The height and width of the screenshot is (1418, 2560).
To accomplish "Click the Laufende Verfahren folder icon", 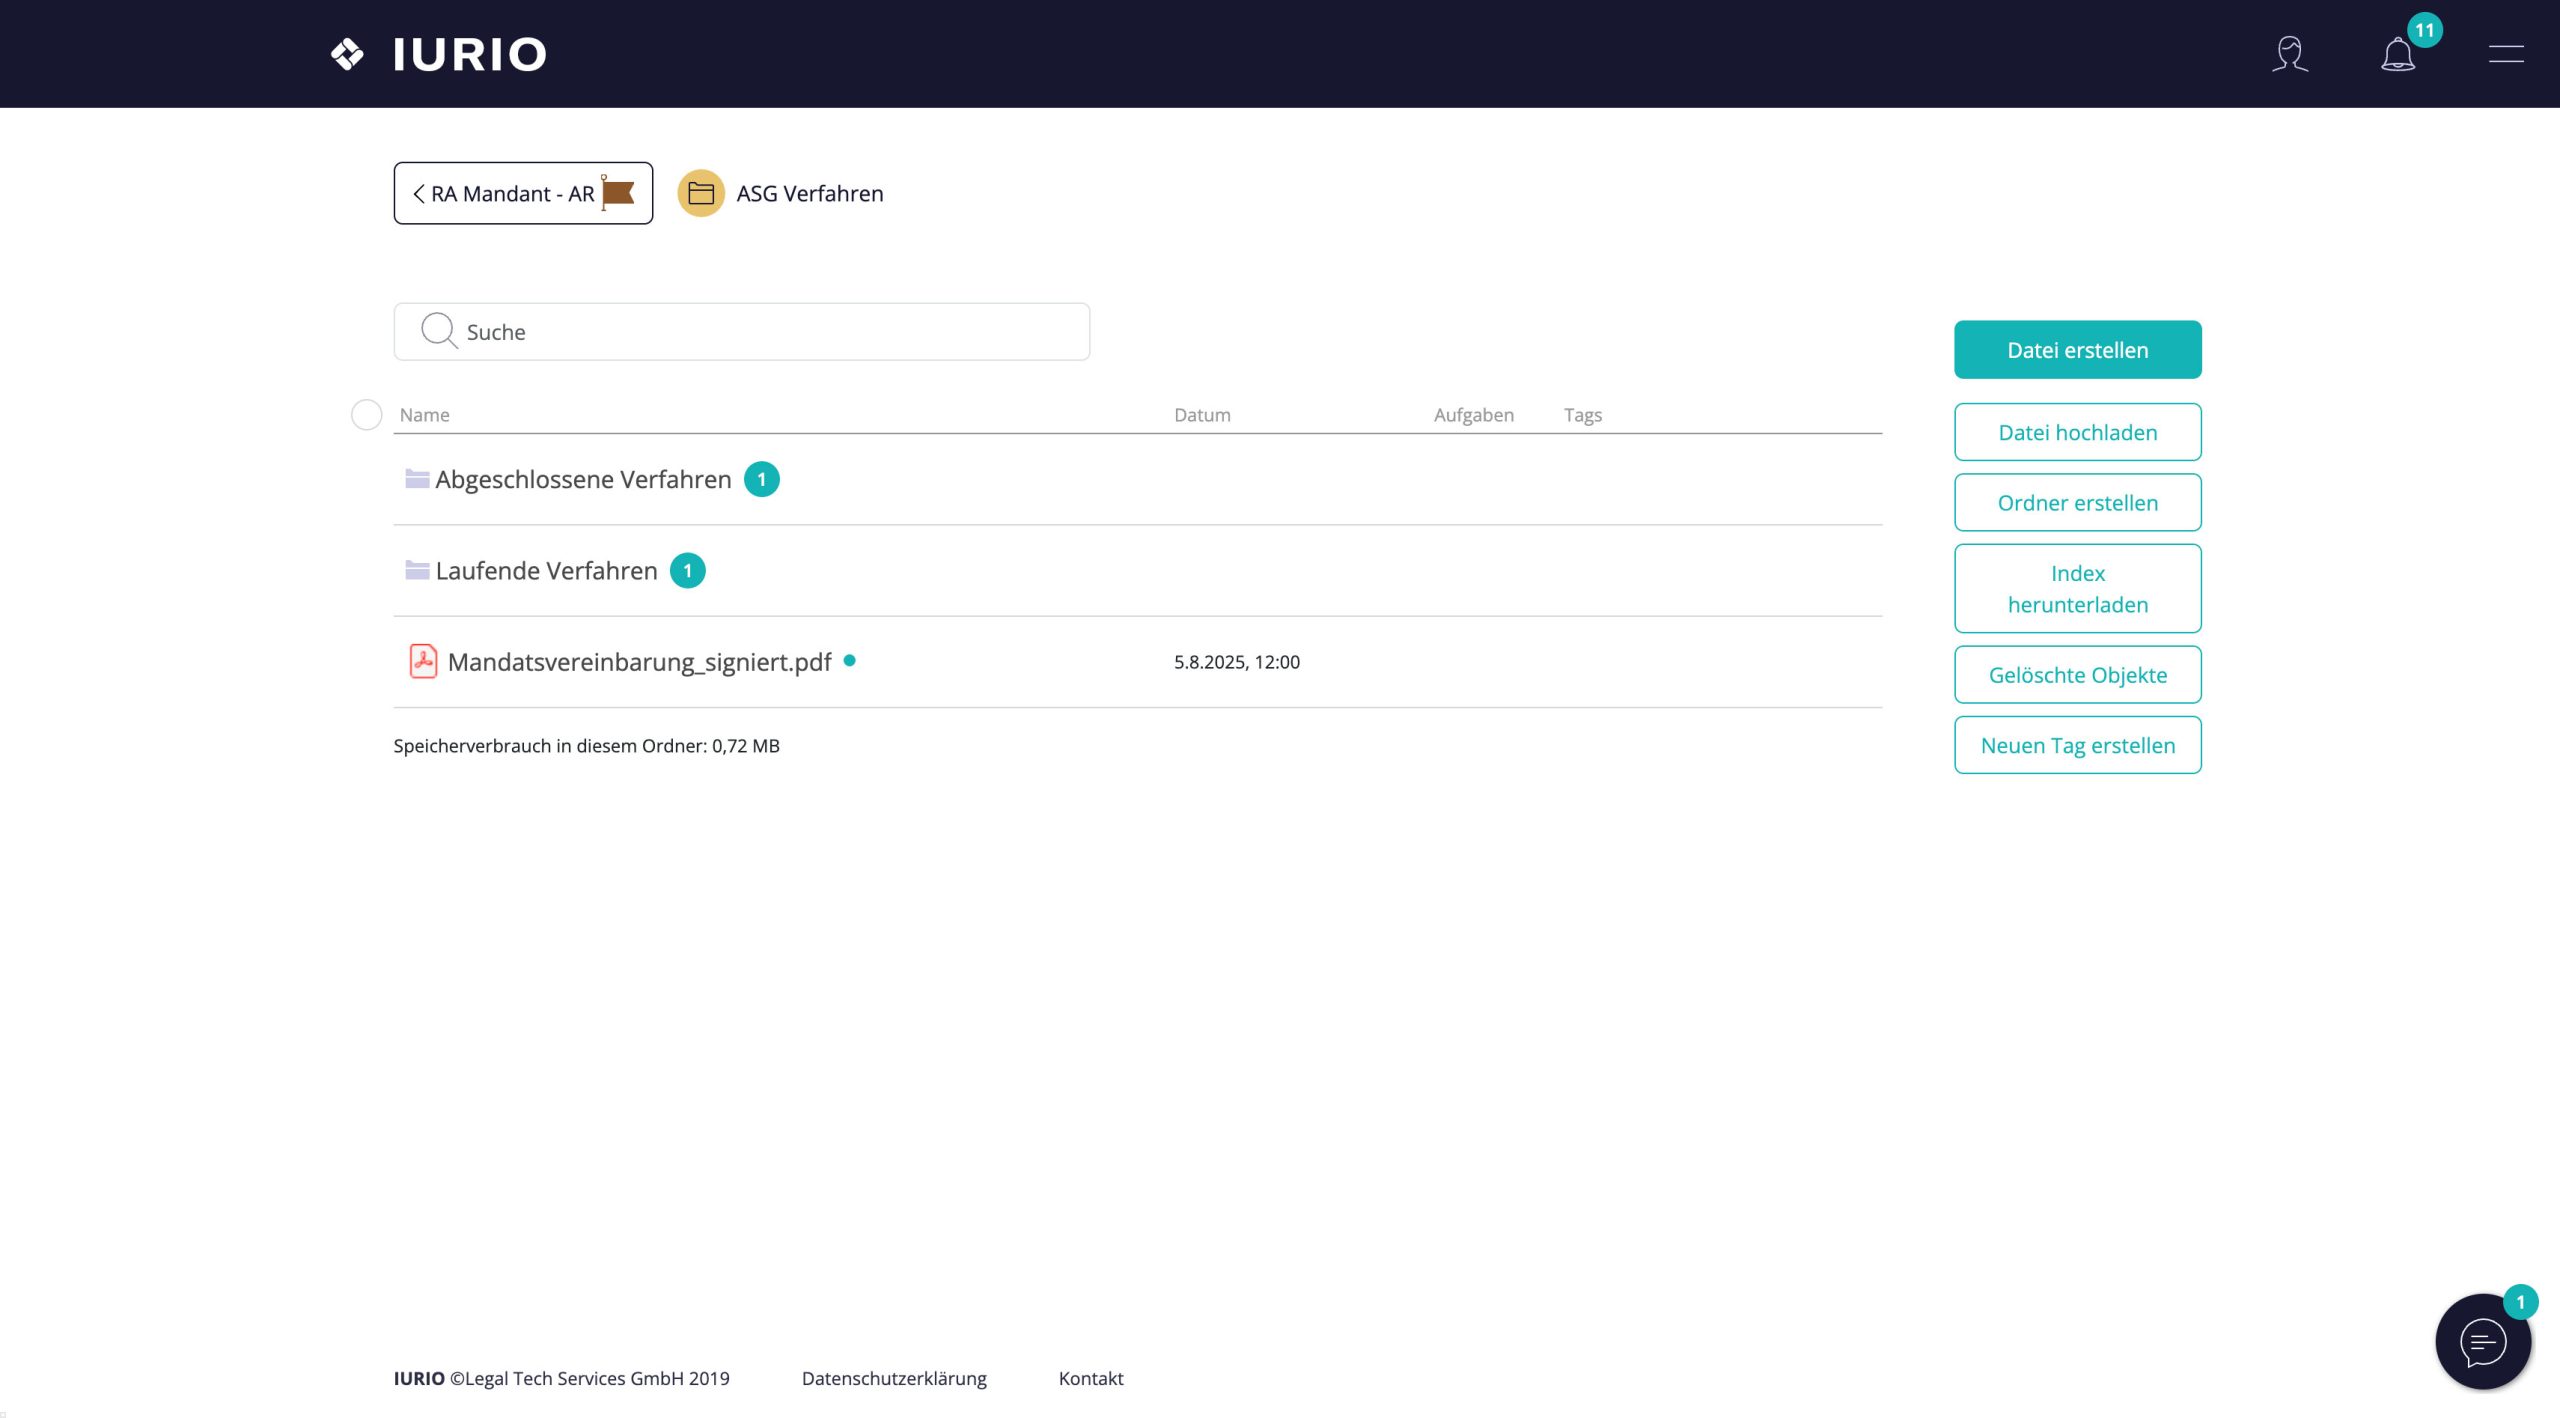I will point(417,571).
